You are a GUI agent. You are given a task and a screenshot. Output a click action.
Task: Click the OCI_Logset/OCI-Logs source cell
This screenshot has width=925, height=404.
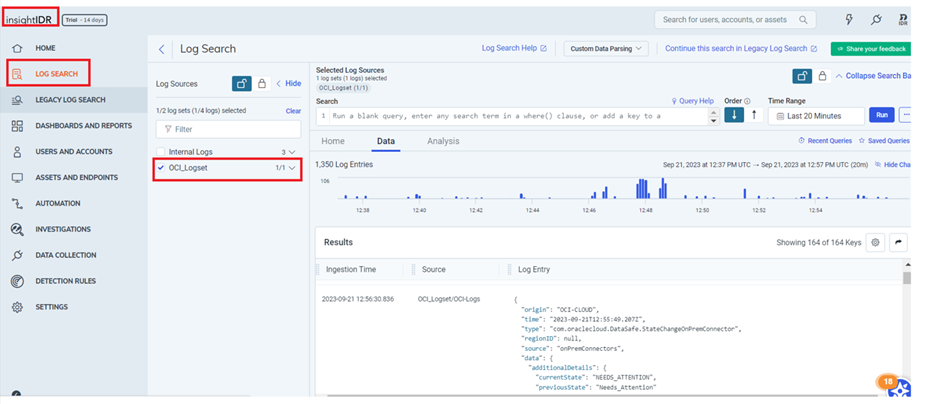449,299
